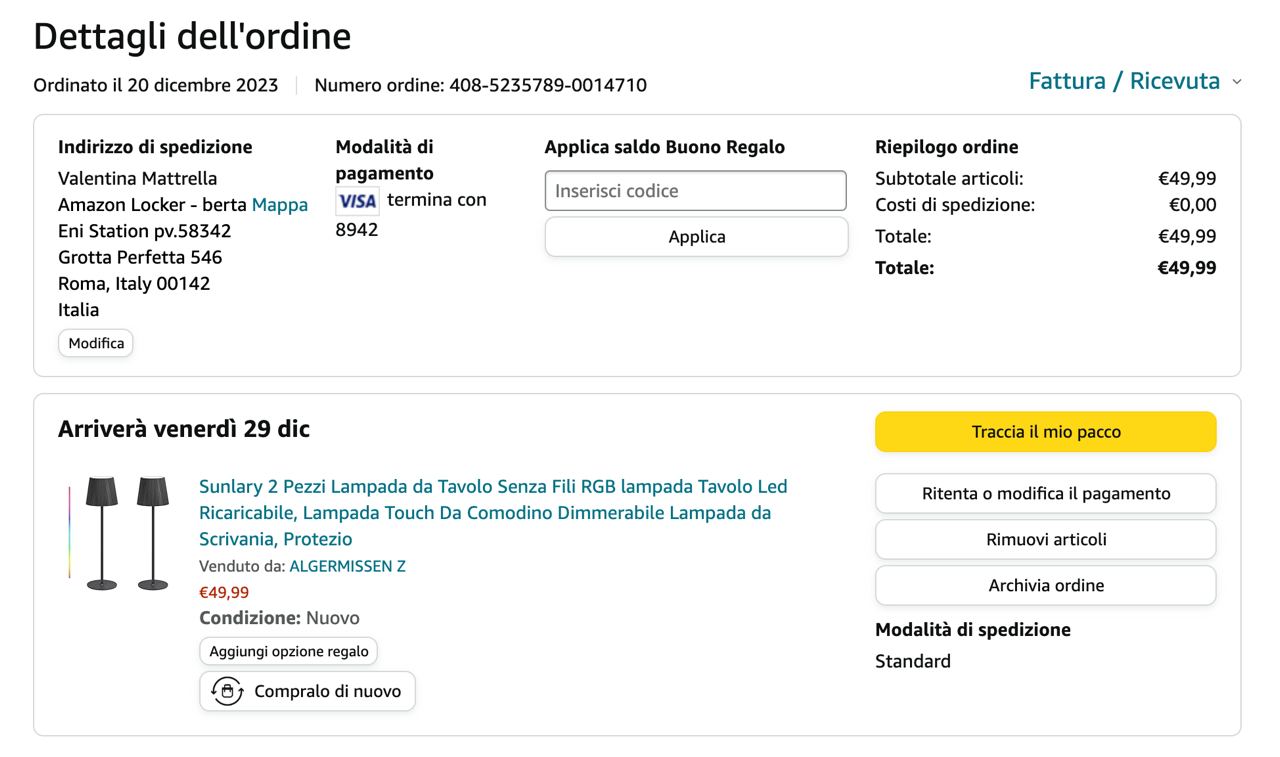Focus the Inserisci codice gift card field
Image resolution: width=1280 pixels, height=757 pixels.
tap(695, 191)
